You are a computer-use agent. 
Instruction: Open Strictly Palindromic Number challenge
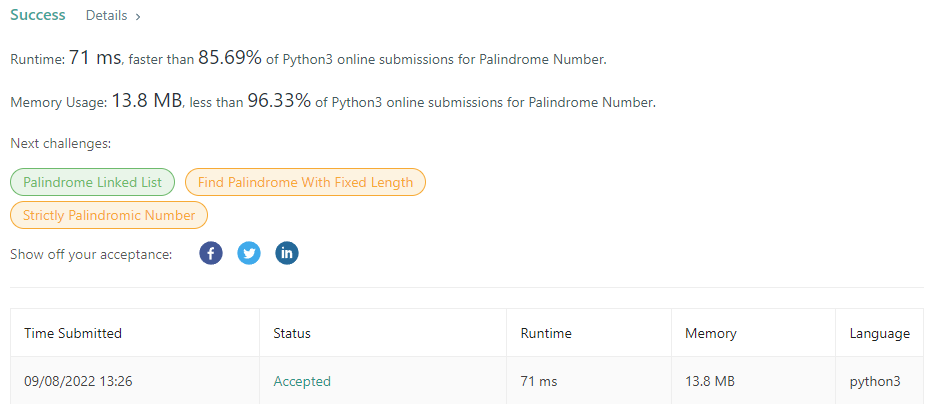[x=109, y=214]
